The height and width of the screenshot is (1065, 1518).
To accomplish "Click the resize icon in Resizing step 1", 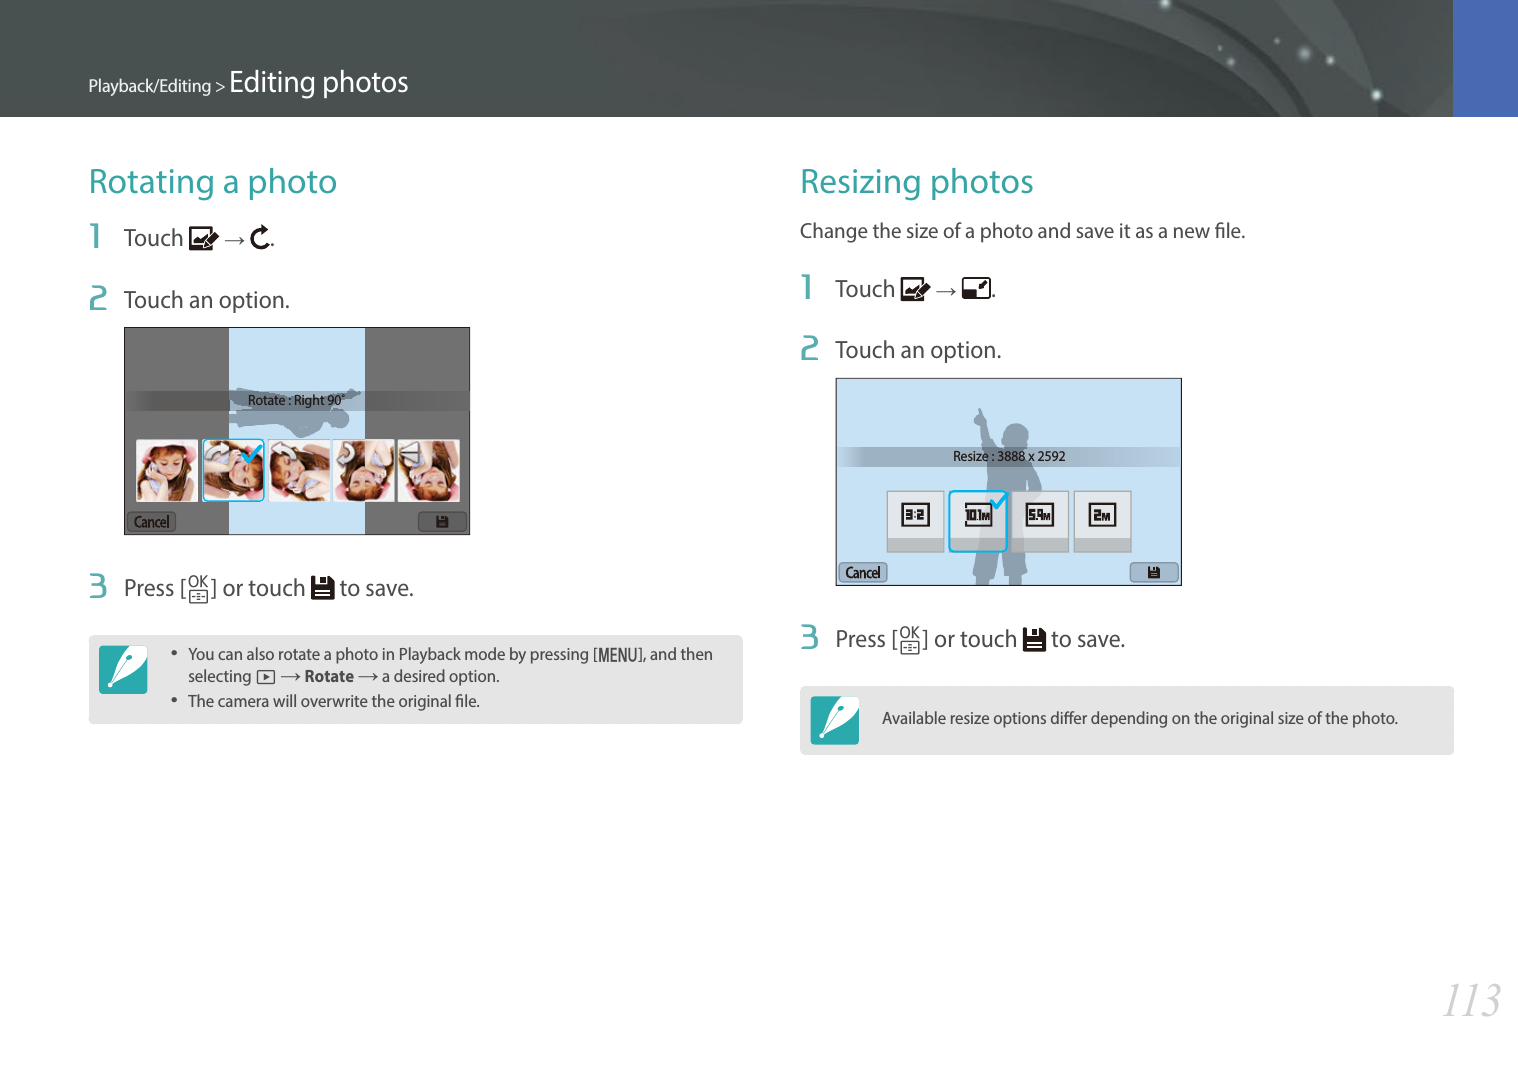I will point(976,289).
